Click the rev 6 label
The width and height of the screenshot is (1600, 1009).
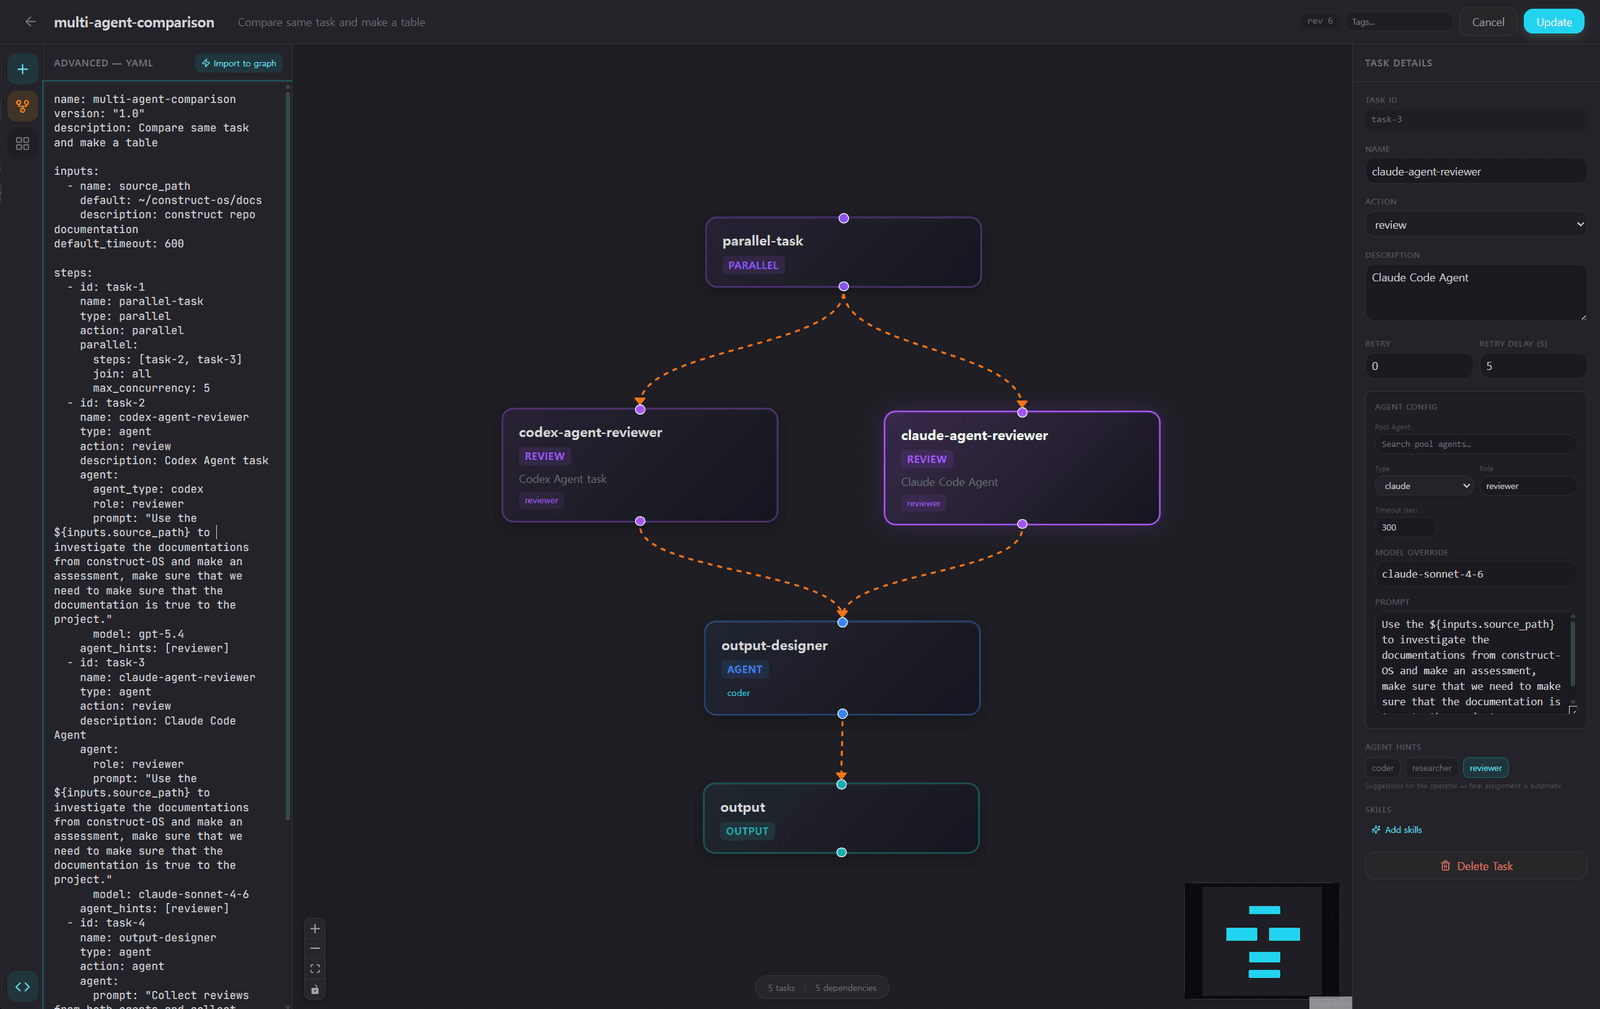tap(1320, 21)
